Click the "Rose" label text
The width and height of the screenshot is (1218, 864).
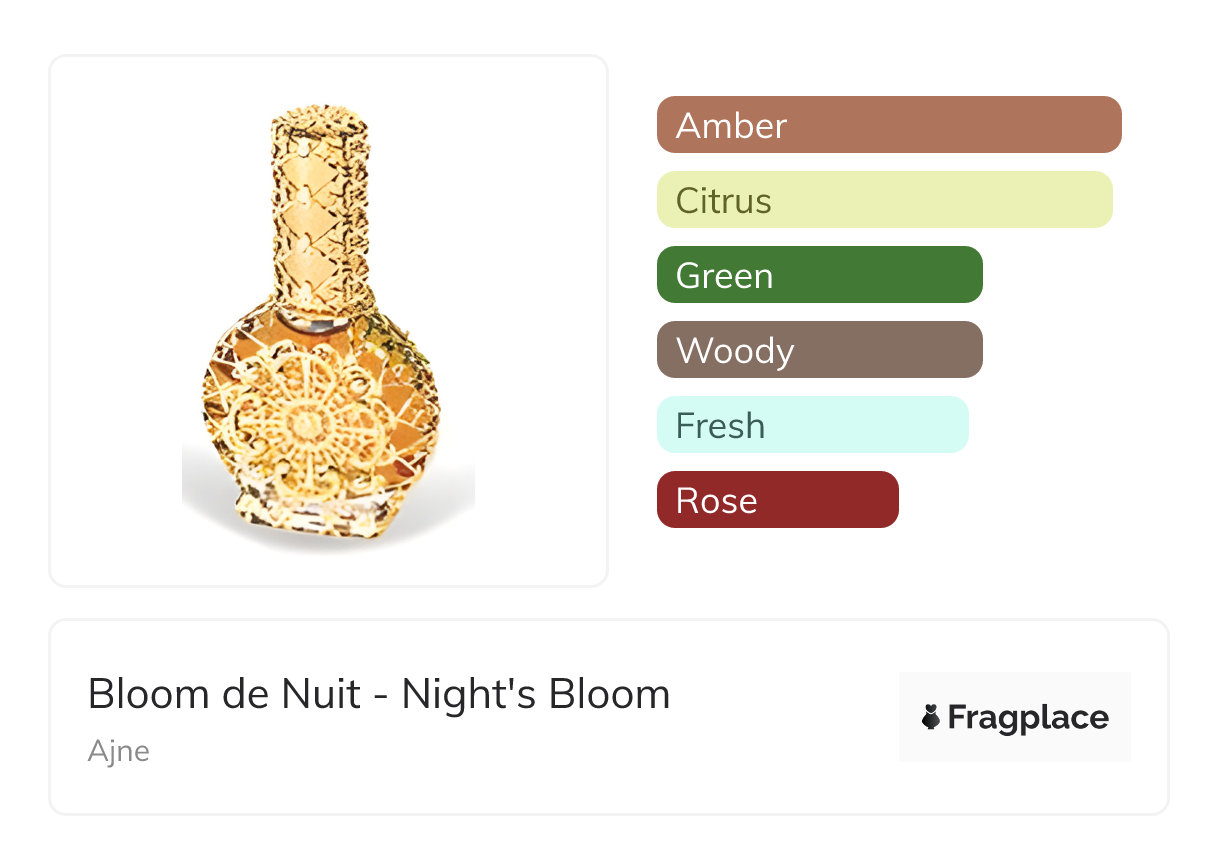[716, 501]
